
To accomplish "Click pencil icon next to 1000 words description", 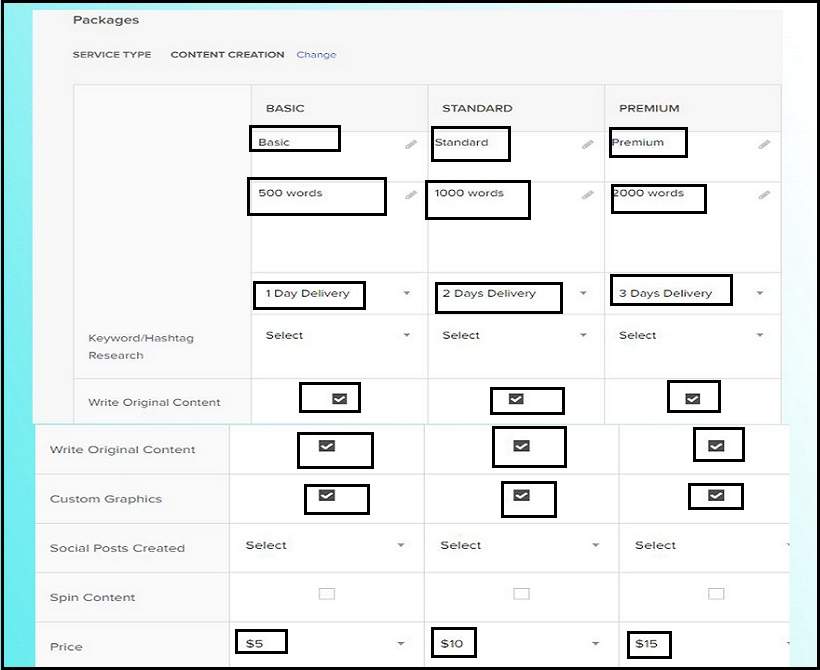I will [587, 195].
